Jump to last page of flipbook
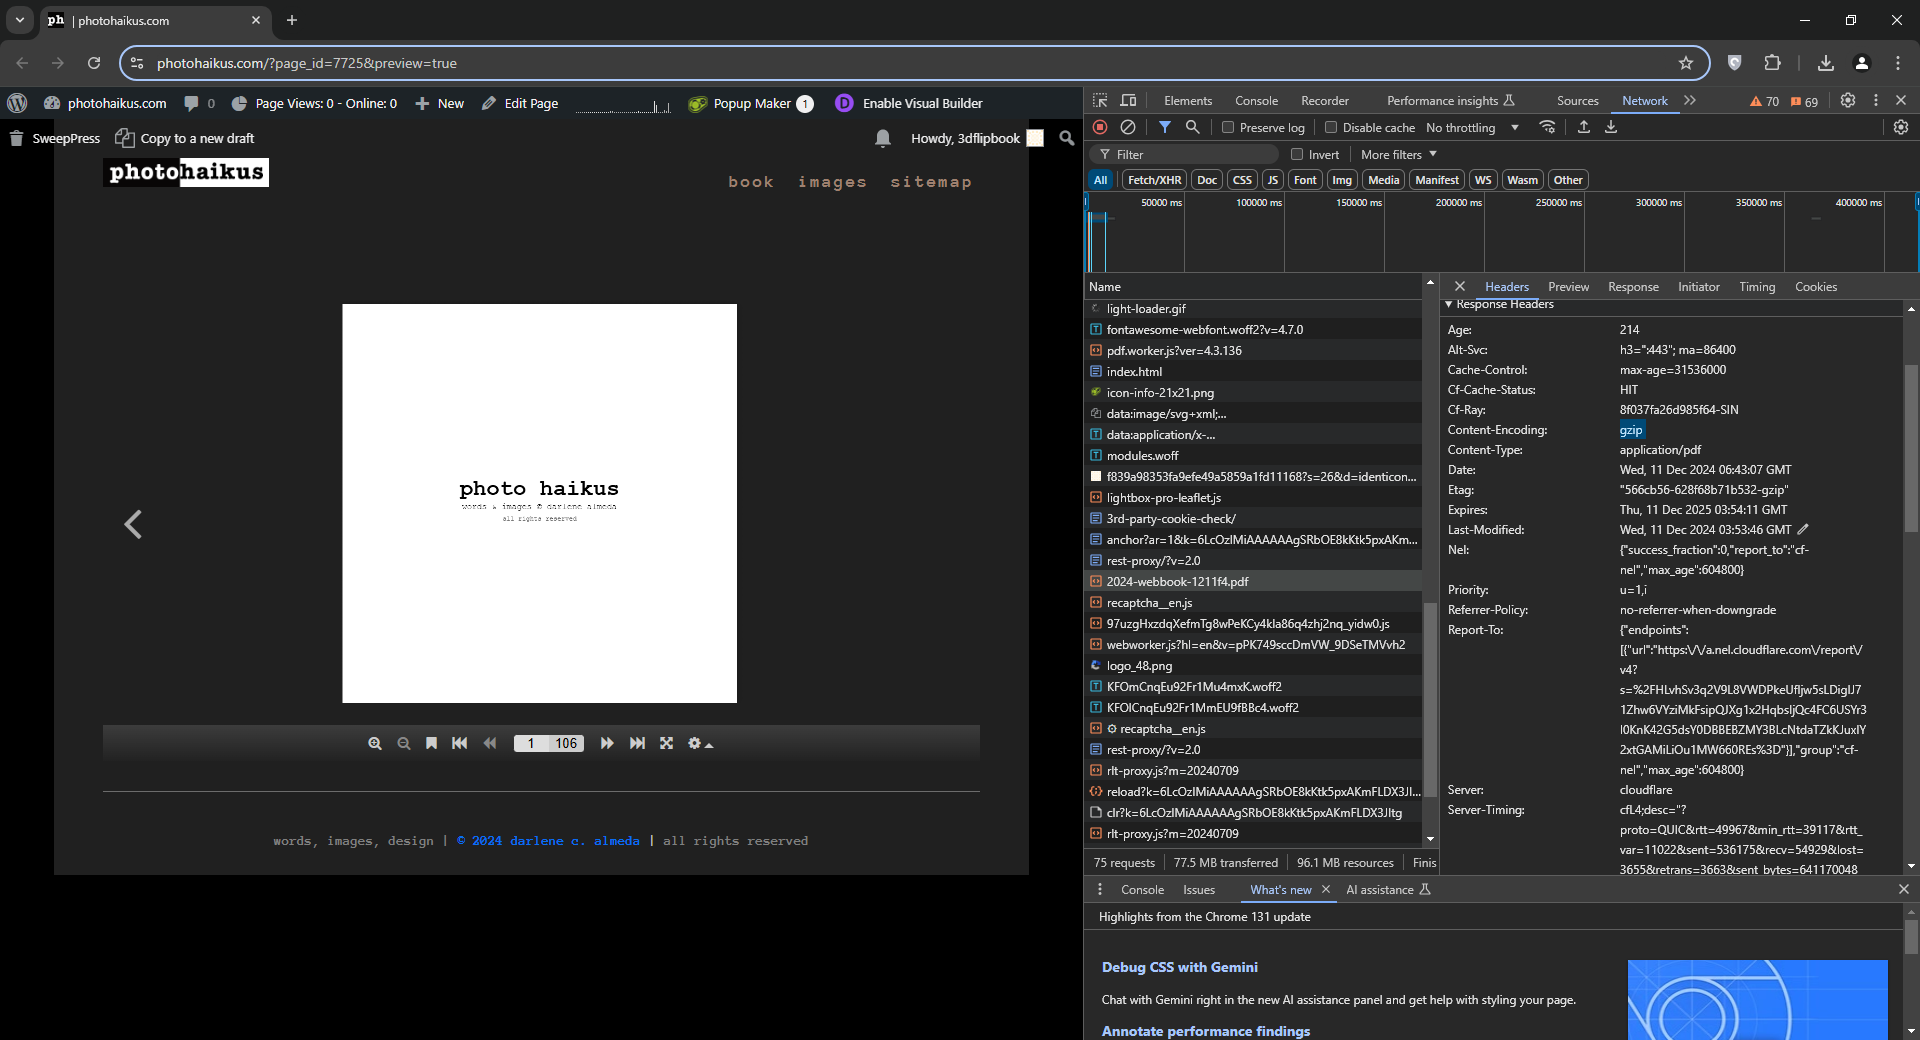 [637, 743]
